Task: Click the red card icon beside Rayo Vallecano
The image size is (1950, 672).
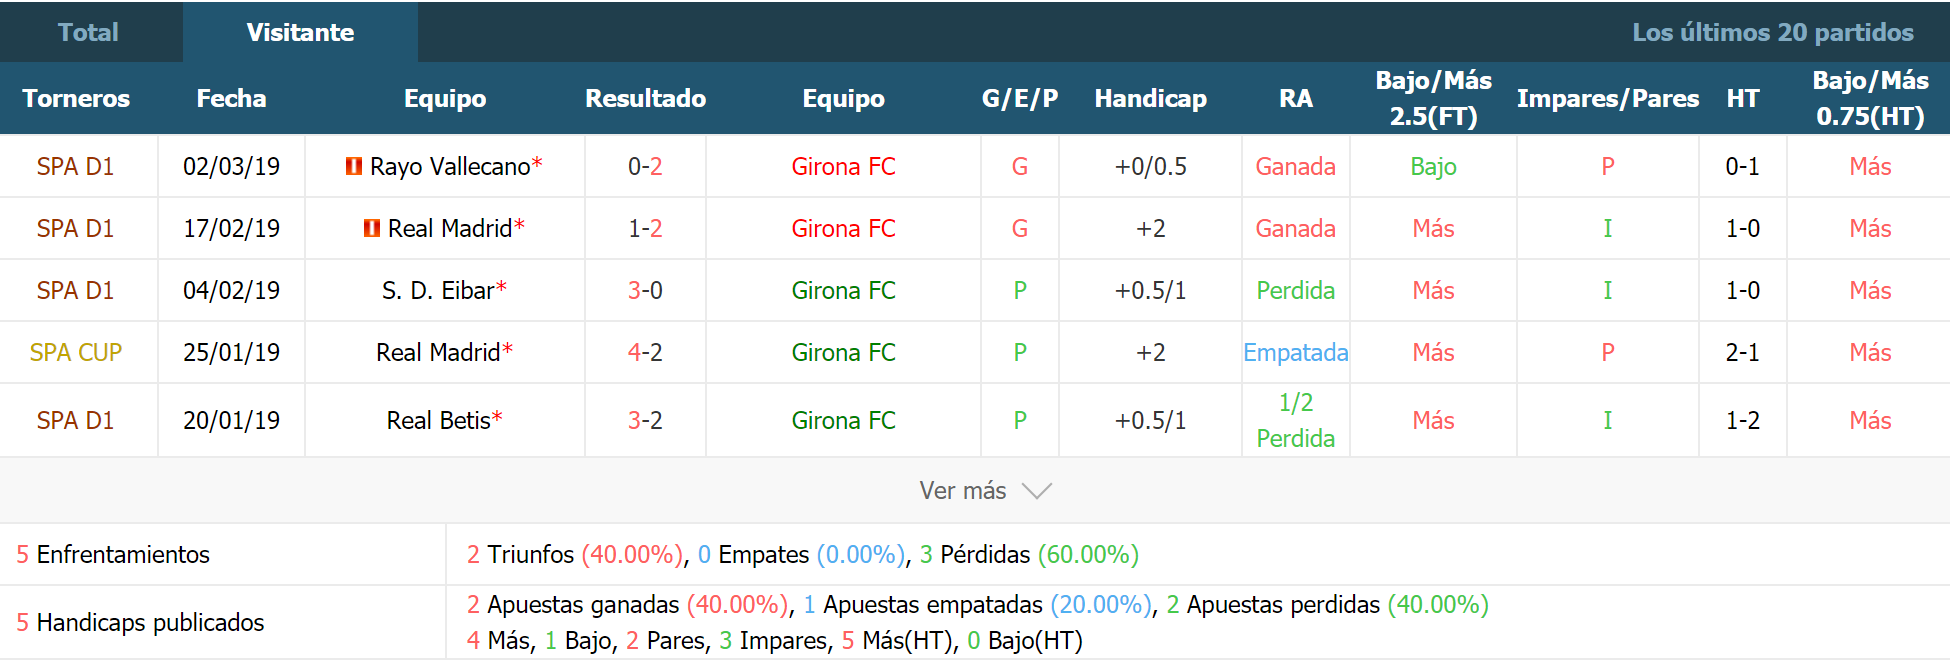Action: pyautogui.click(x=354, y=166)
